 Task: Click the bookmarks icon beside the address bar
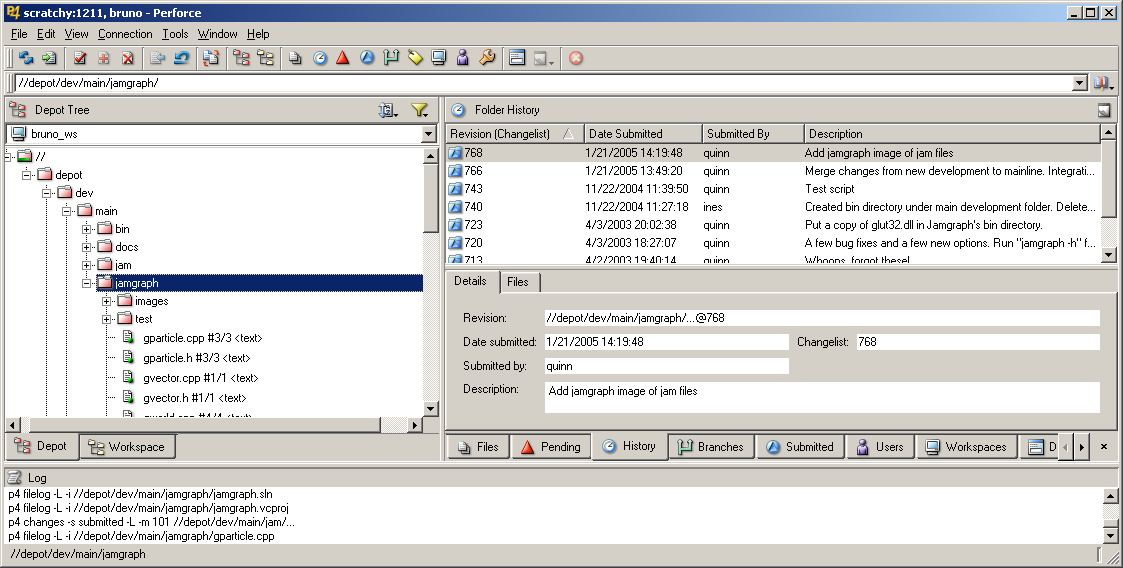[x=1103, y=83]
